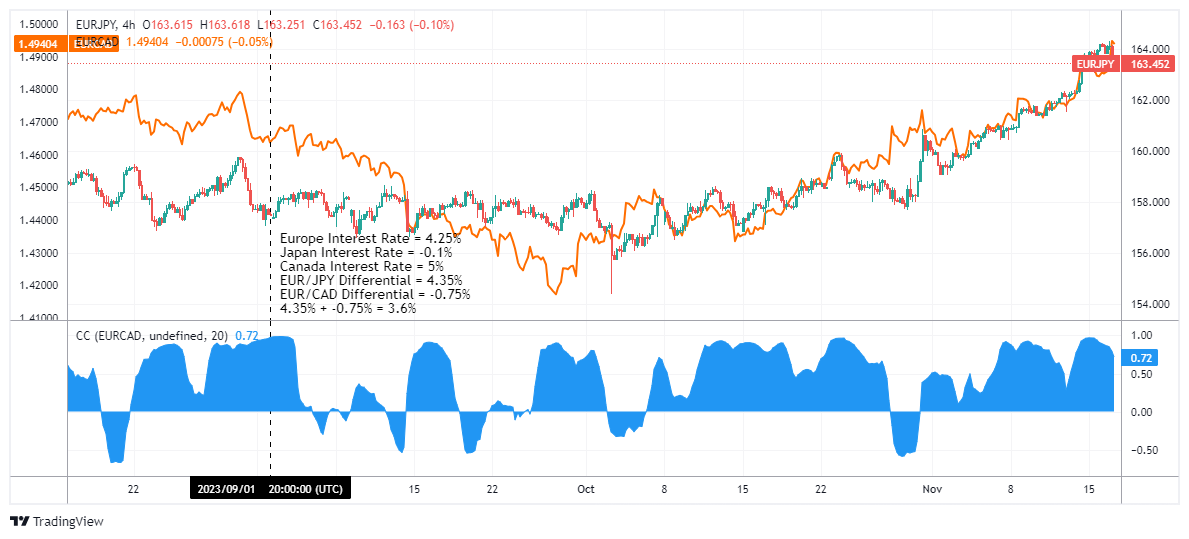Select the 4.35% + -0.75% = 3.6% text
Screen dimensions: 1189x539
click(348, 309)
